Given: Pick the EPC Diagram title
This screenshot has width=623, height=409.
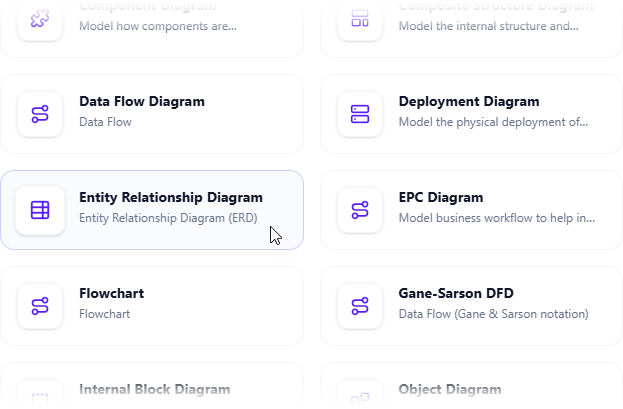Looking at the screenshot, I should (x=441, y=198).
